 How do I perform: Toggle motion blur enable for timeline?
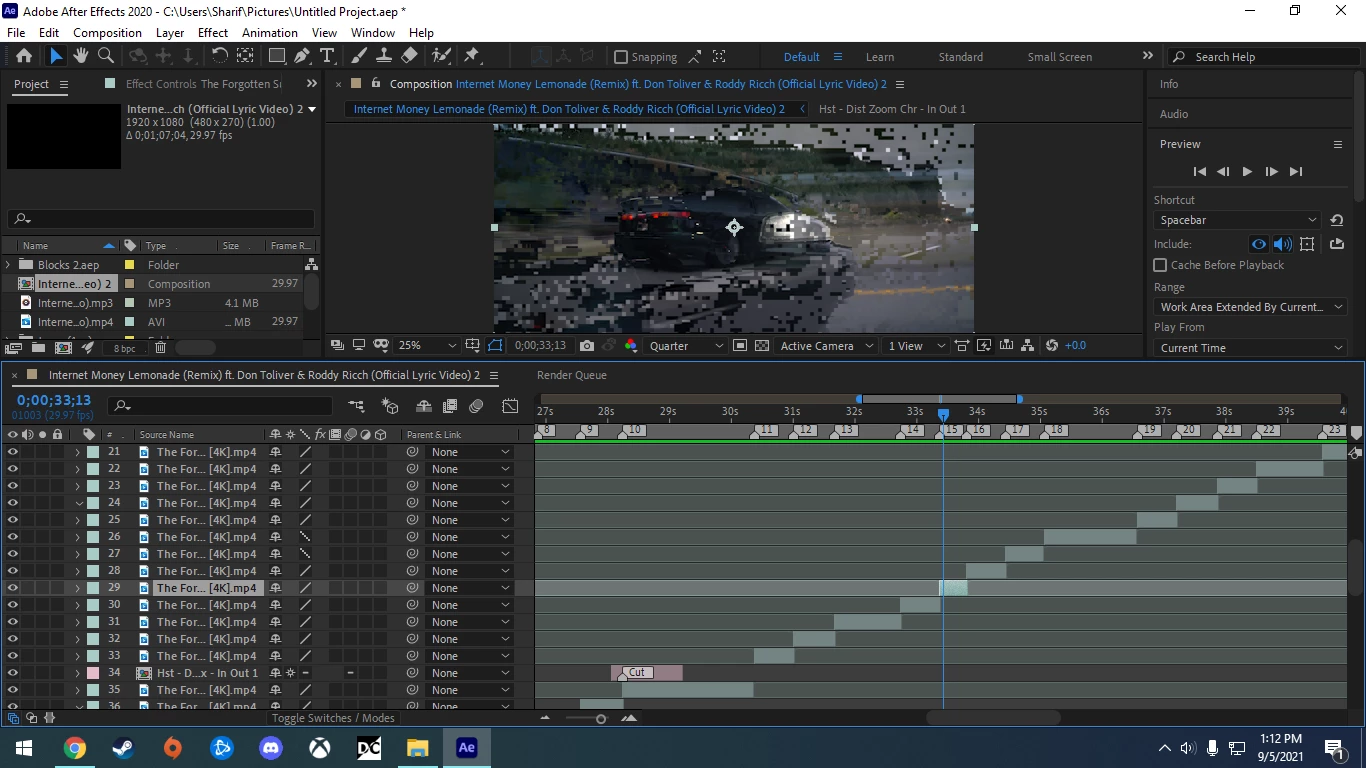(x=476, y=406)
